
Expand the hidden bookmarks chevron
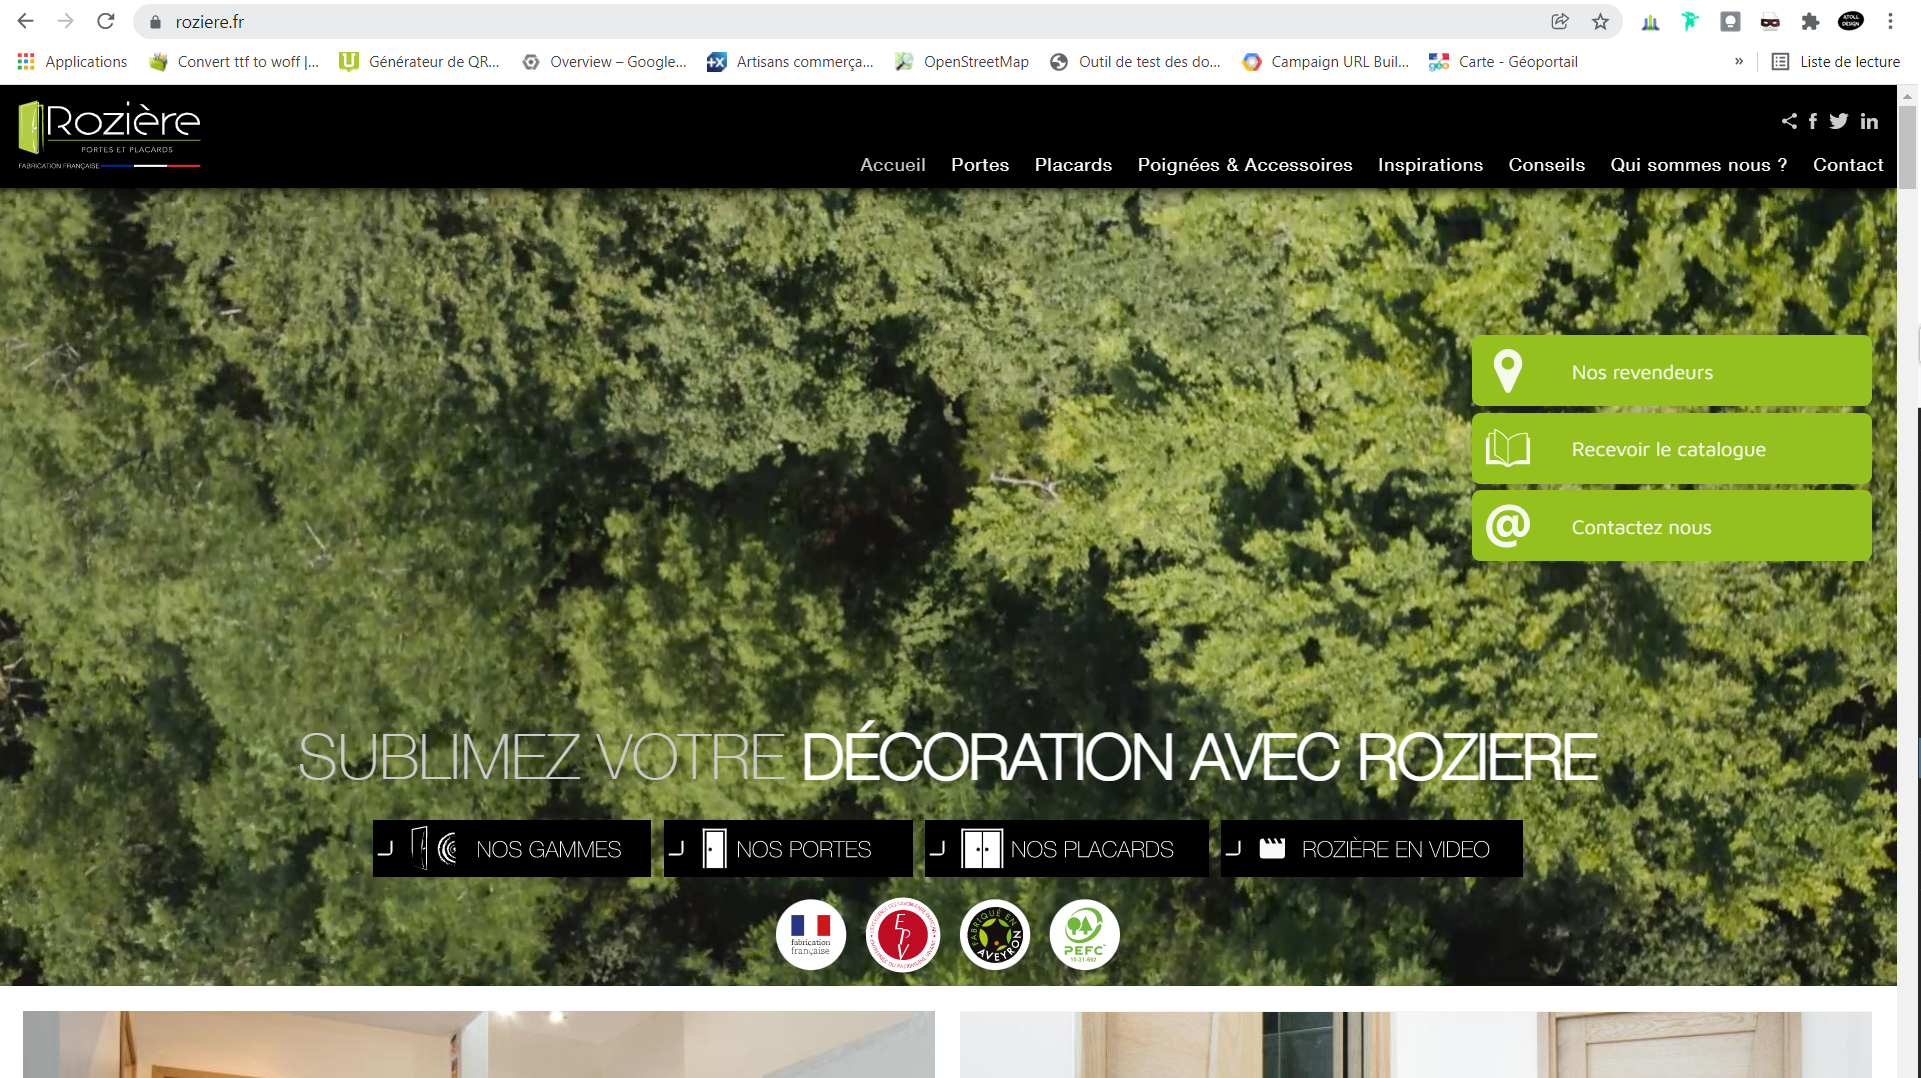tap(1739, 61)
